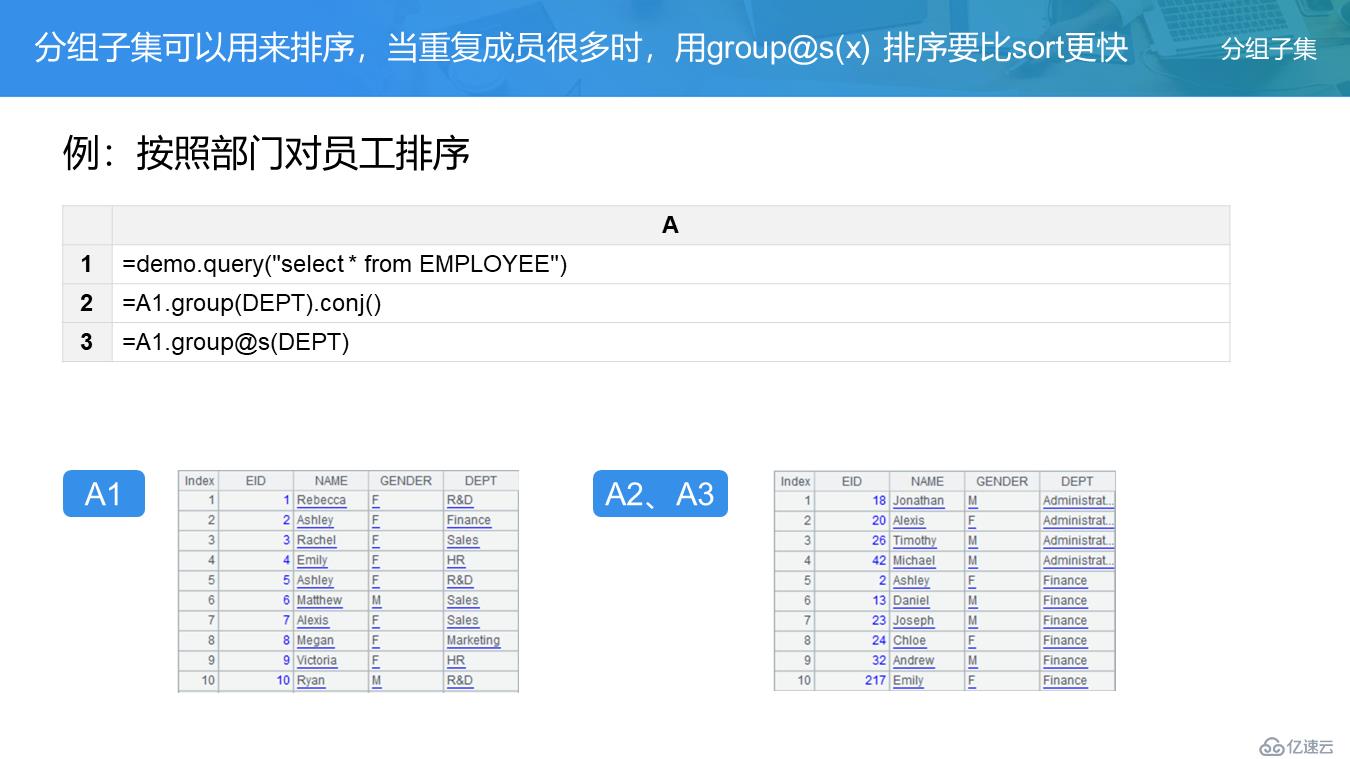Click the DEPT column header in the A2、A3 table
Screen dimensions: 1350x759
[1077, 481]
